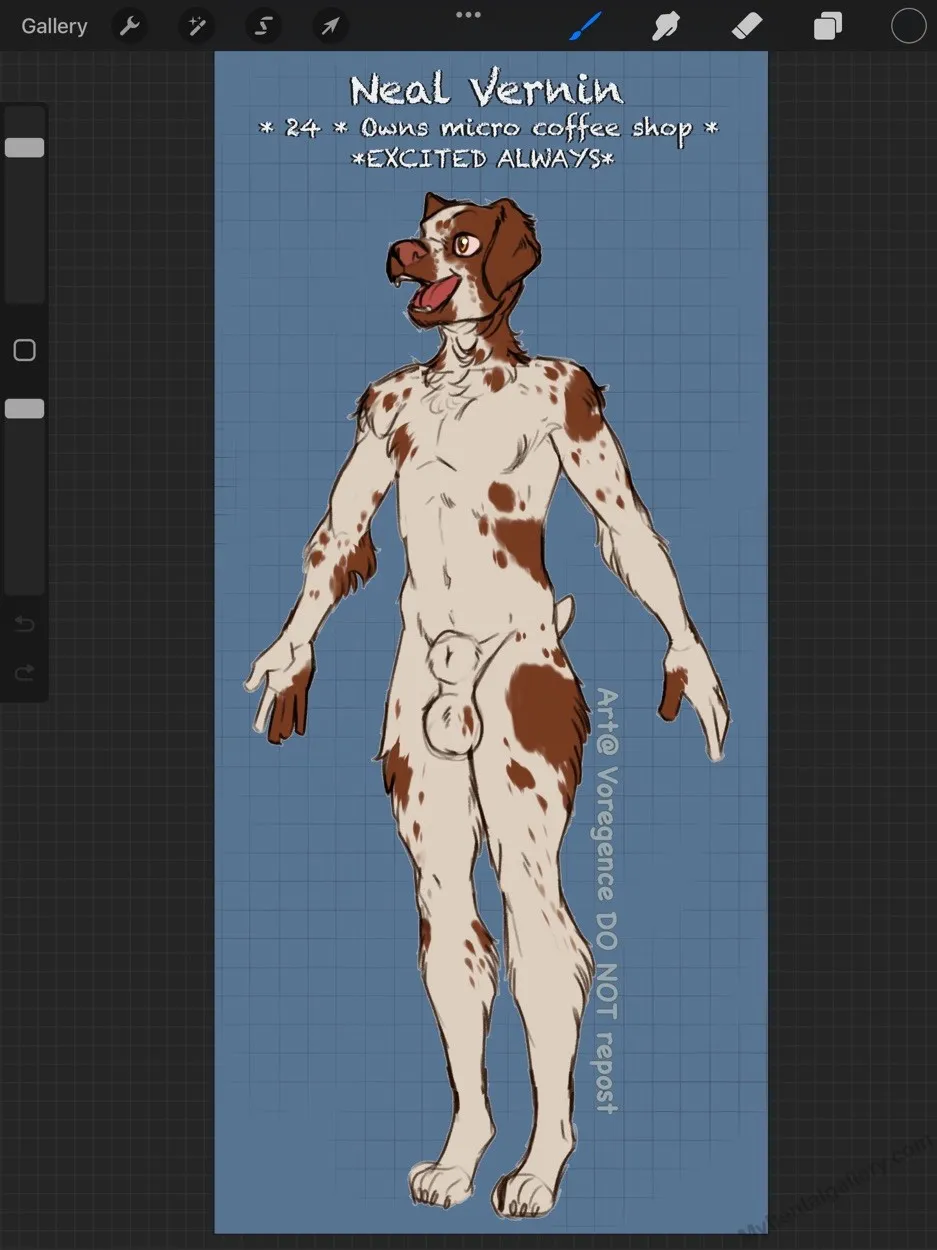Image resolution: width=937 pixels, height=1250 pixels.
Task: Select the Smudge tool
Action: tap(666, 26)
